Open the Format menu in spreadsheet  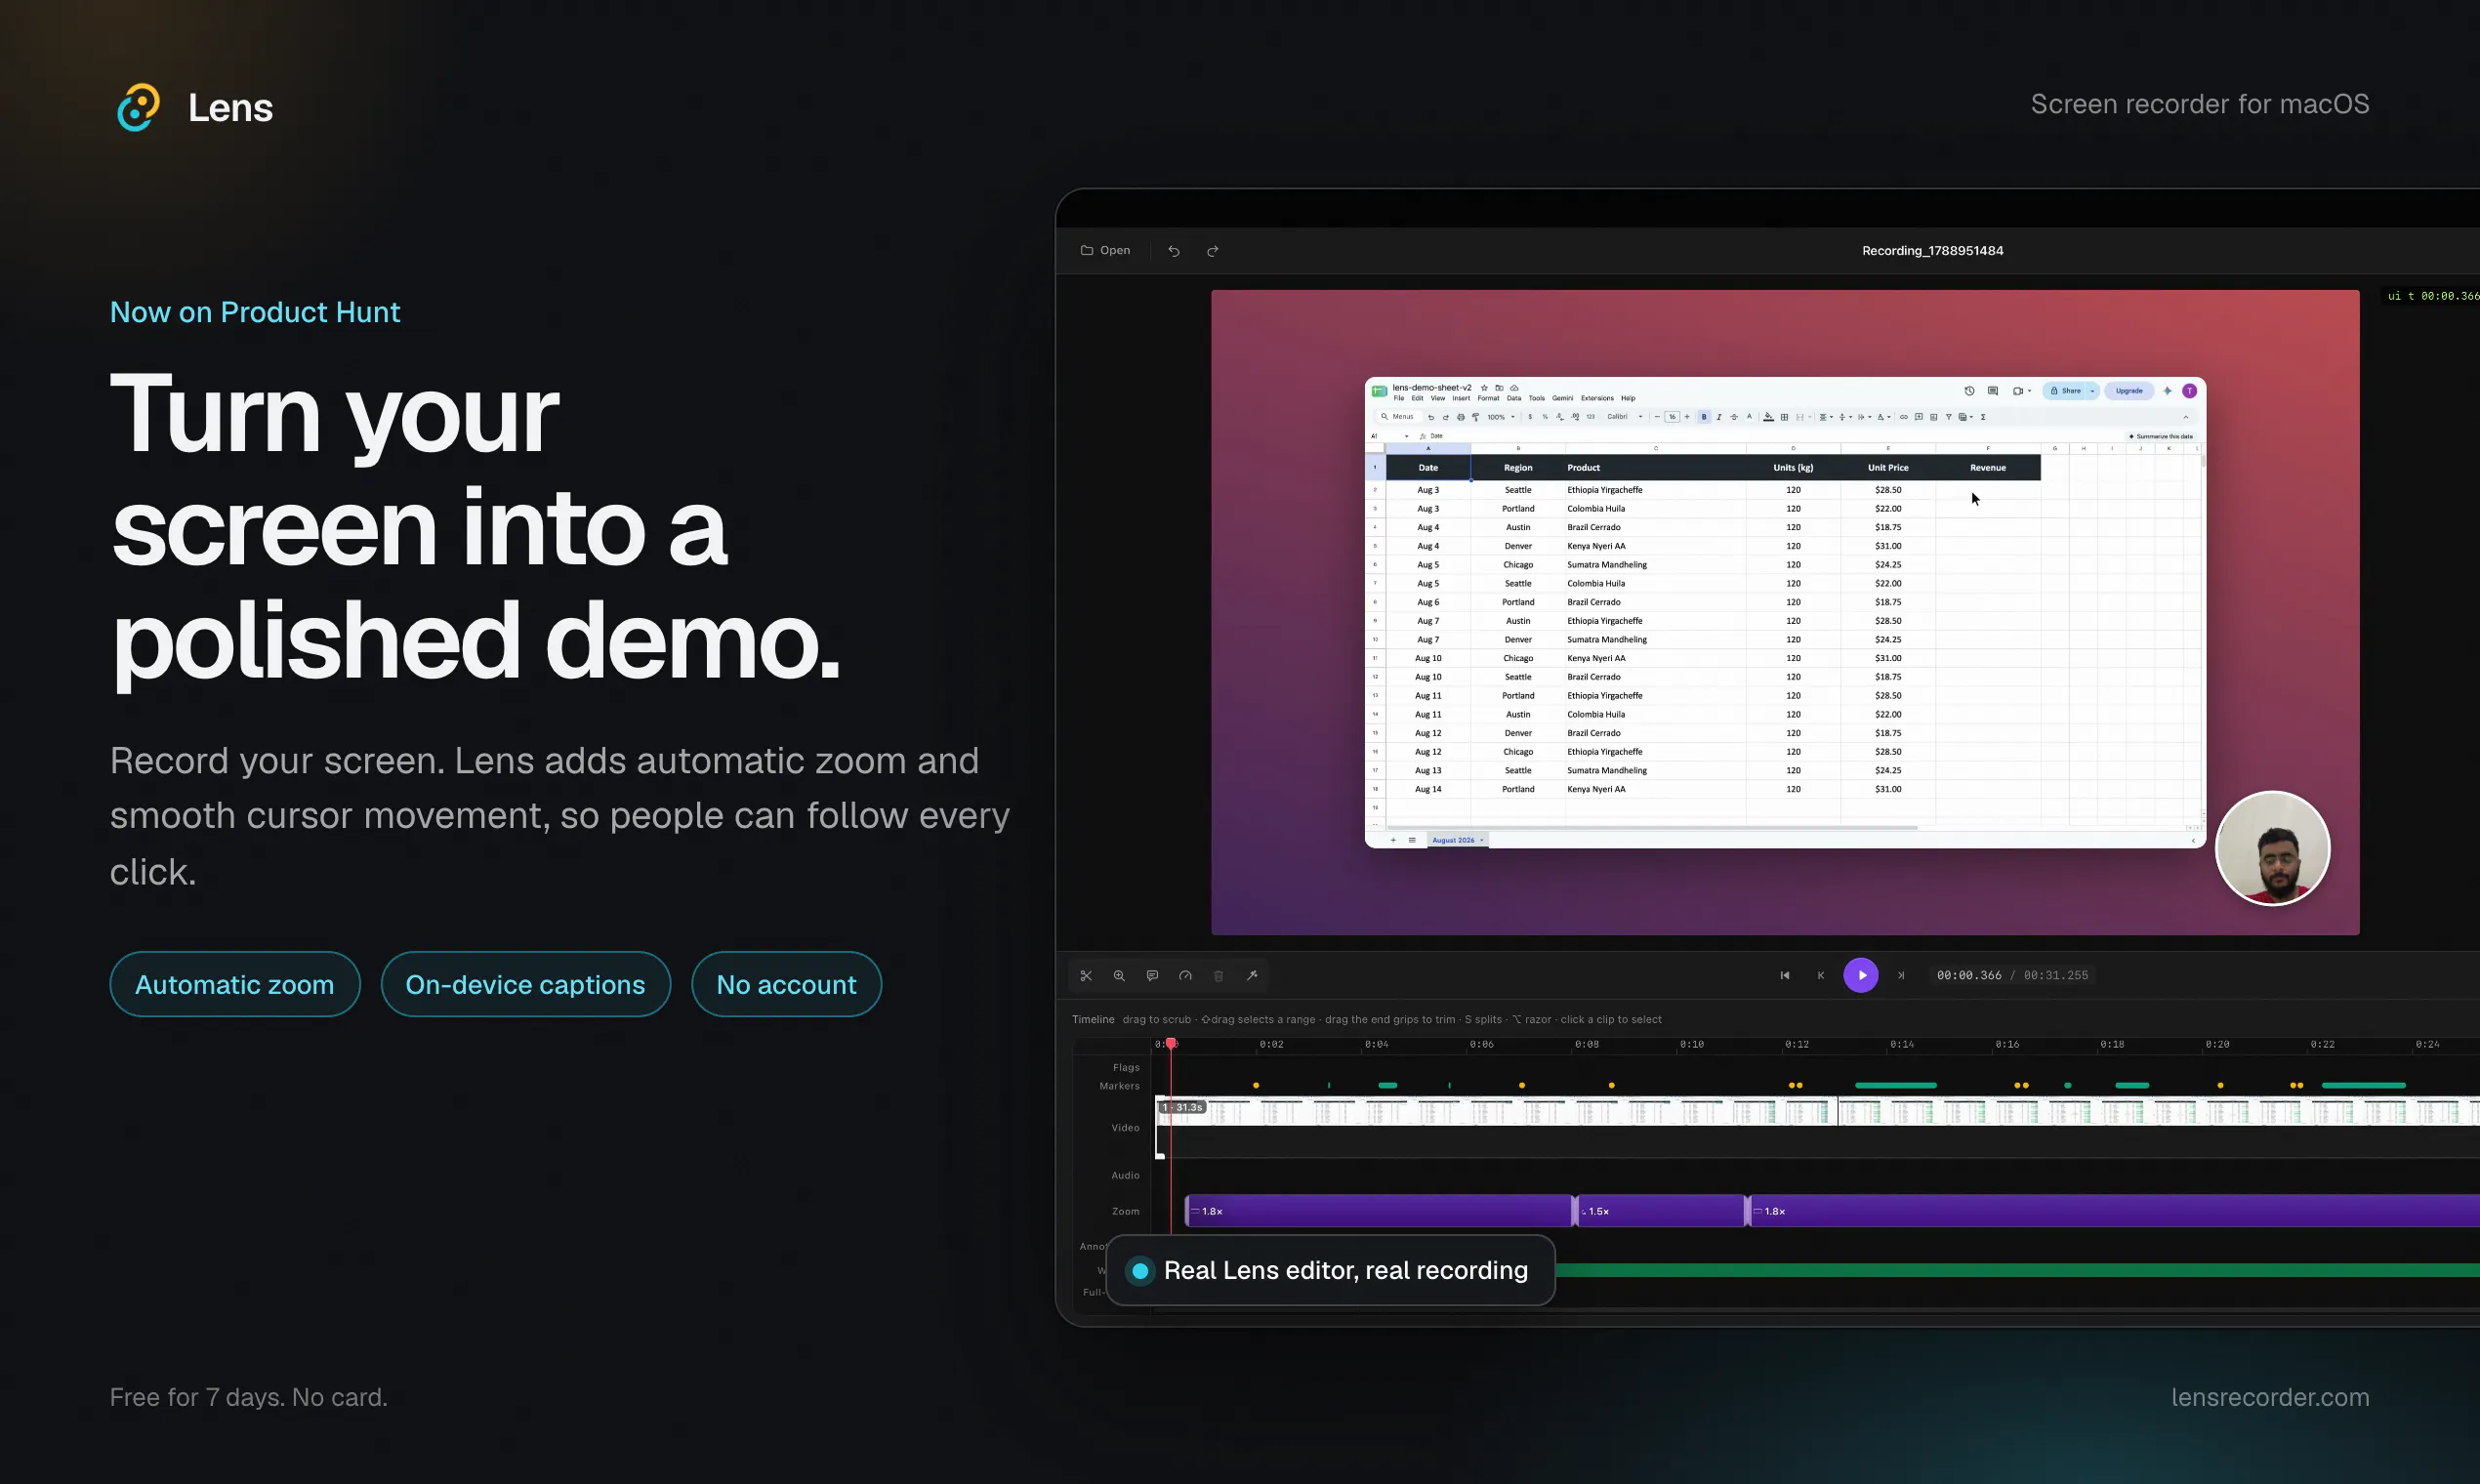tap(1489, 398)
